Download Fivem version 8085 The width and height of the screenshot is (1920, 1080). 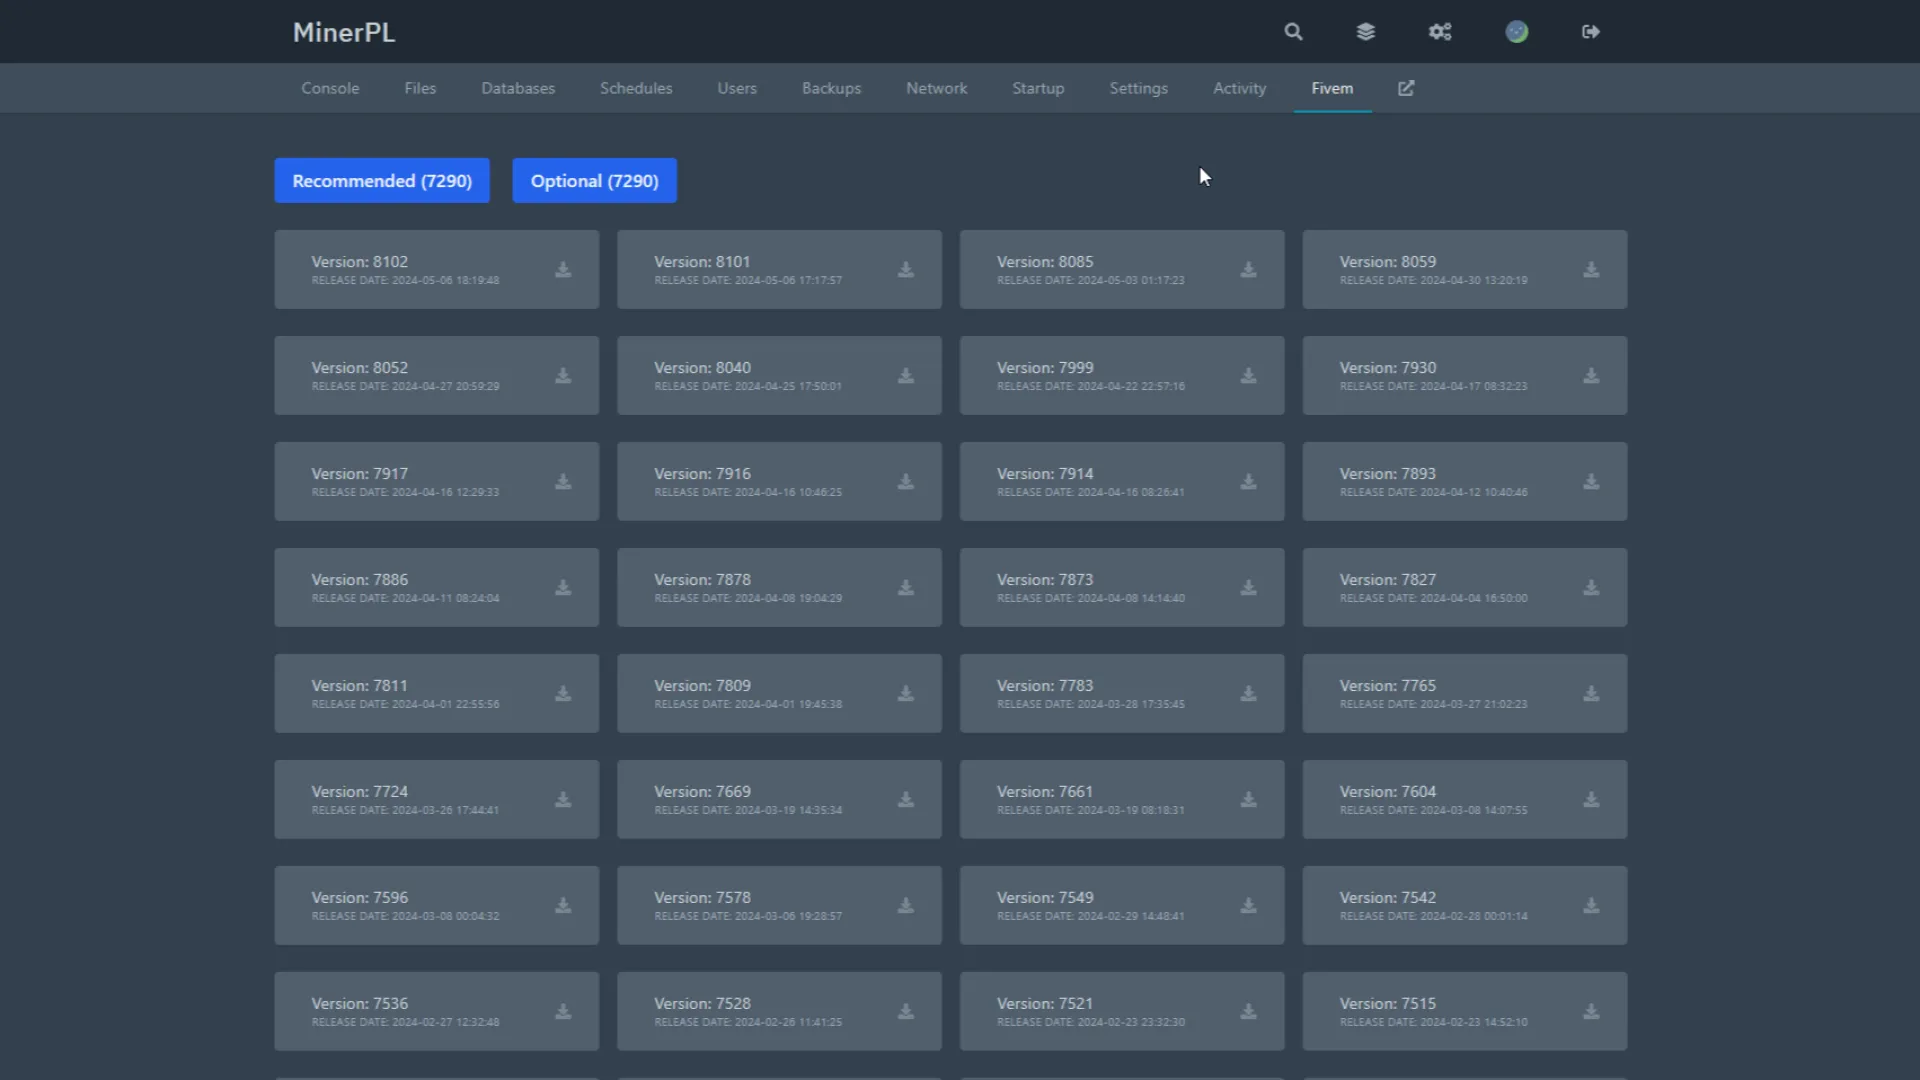(1248, 270)
